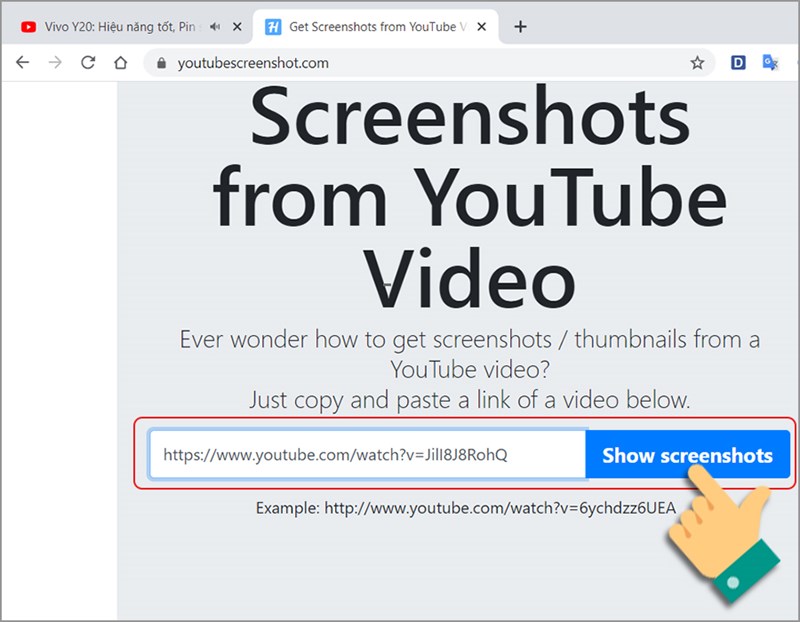Open the D extension icon
Image resolution: width=800 pixels, height=622 pixels.
click(x=738, y=63)
